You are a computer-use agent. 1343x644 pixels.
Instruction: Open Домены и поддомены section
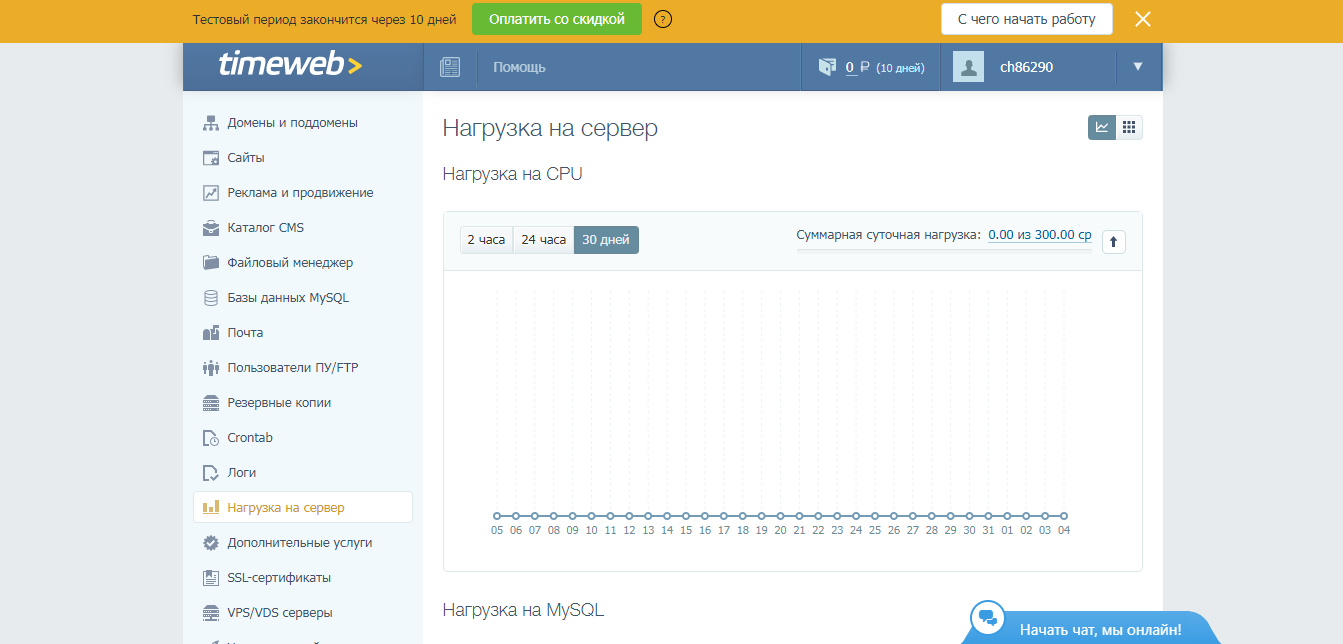292,123
